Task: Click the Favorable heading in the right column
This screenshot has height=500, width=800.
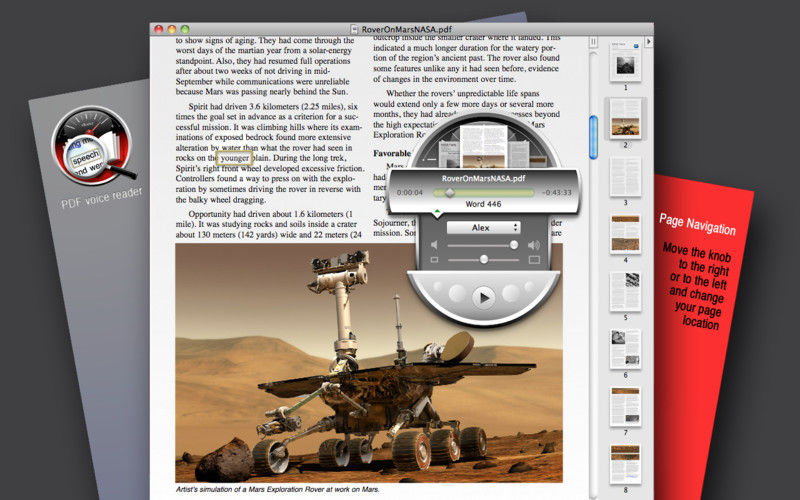Action: [392, 153]
